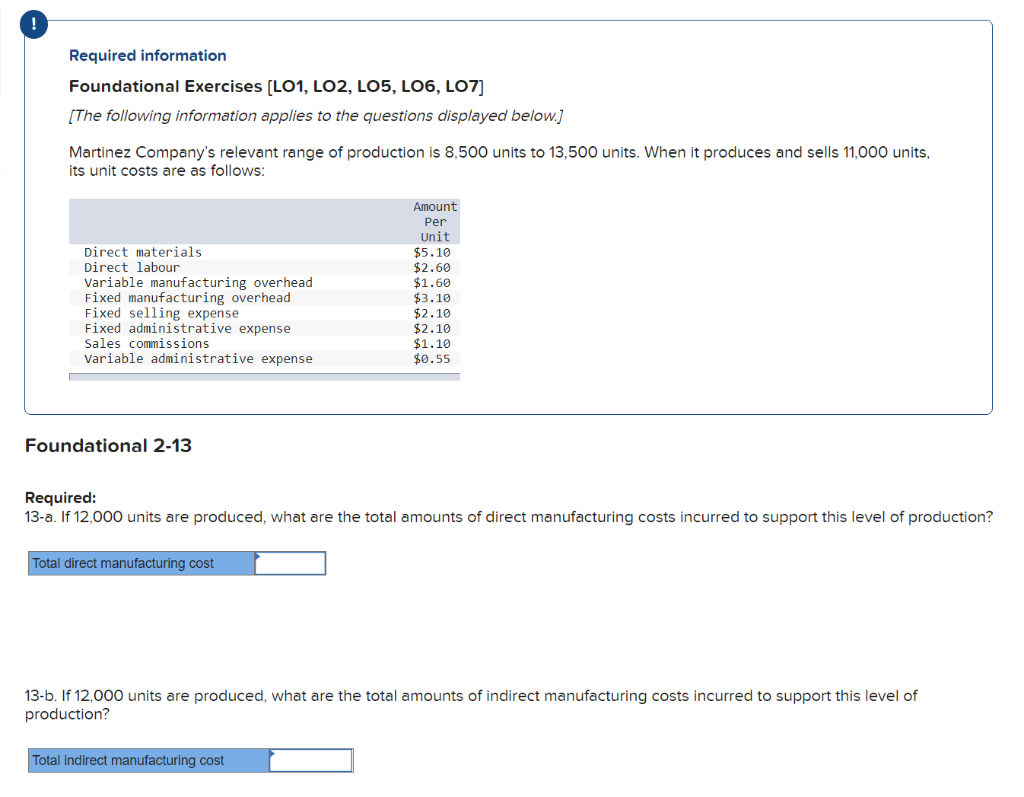Click 'Fixed selling expense' row label
The height and width of the screenshot is (797, 1024).
pyautogui.click(x=161, y=313)
